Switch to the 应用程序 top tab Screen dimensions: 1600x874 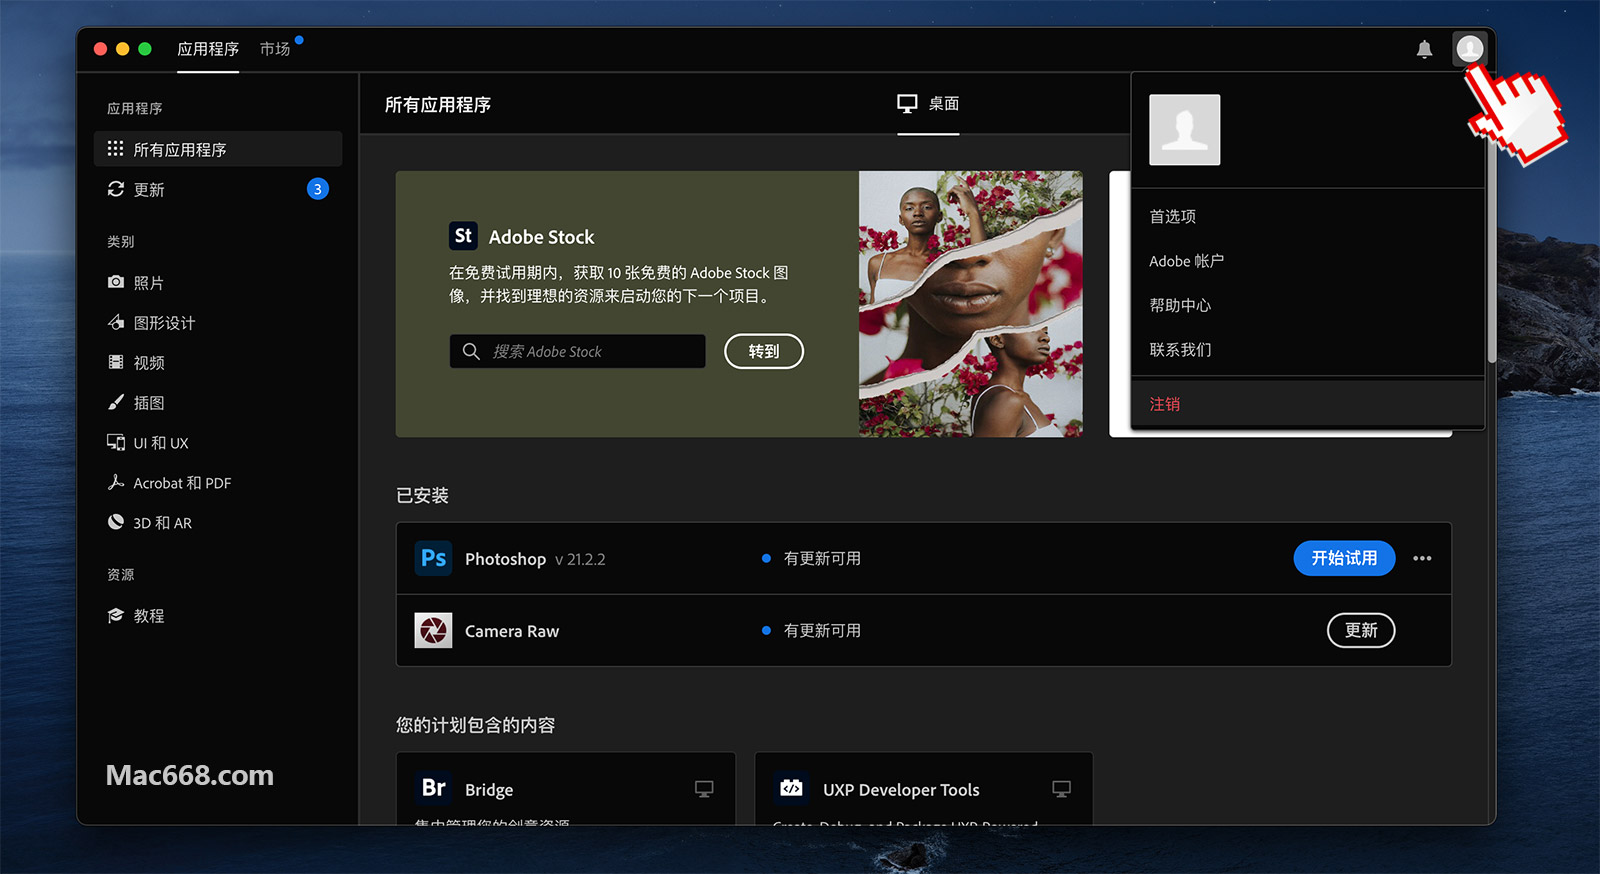(208, 49)
